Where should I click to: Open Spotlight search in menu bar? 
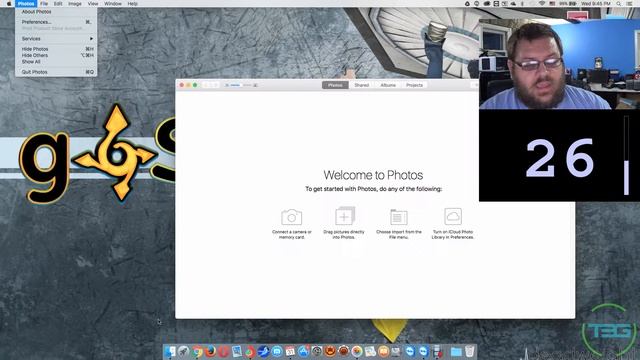(x=619, y=4)
